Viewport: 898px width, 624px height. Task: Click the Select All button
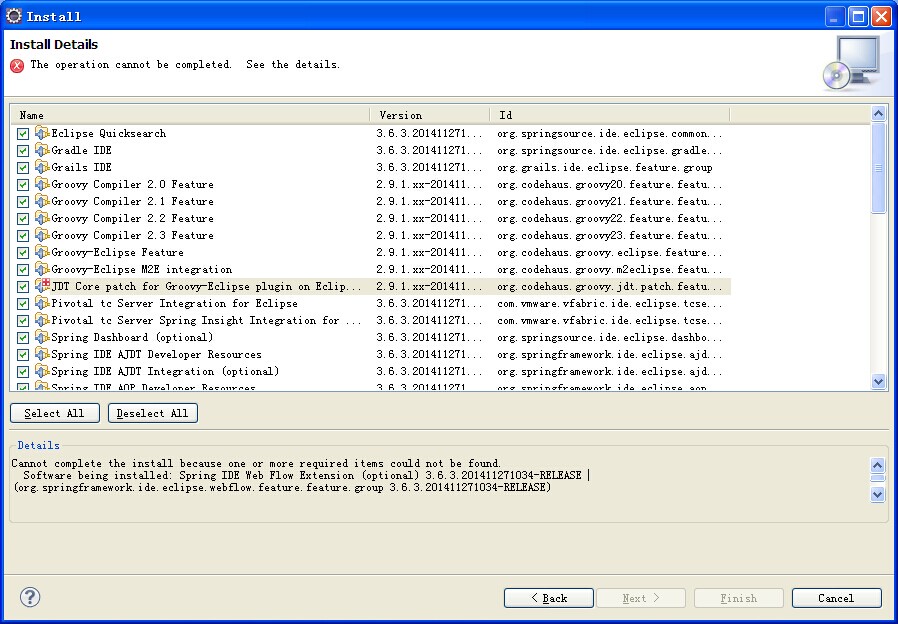tap(55, 413)
